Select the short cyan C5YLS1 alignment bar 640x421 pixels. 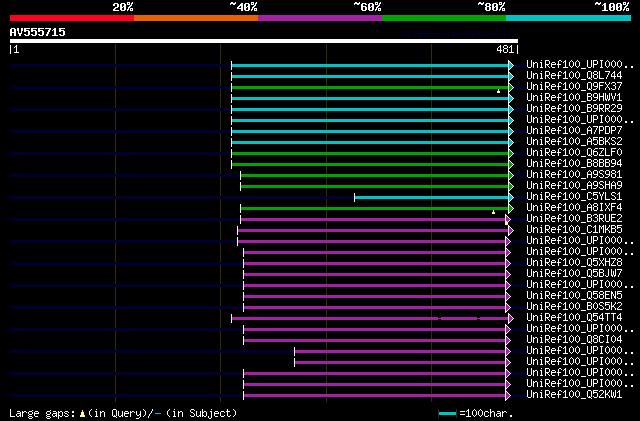click(x=432, y=197)
